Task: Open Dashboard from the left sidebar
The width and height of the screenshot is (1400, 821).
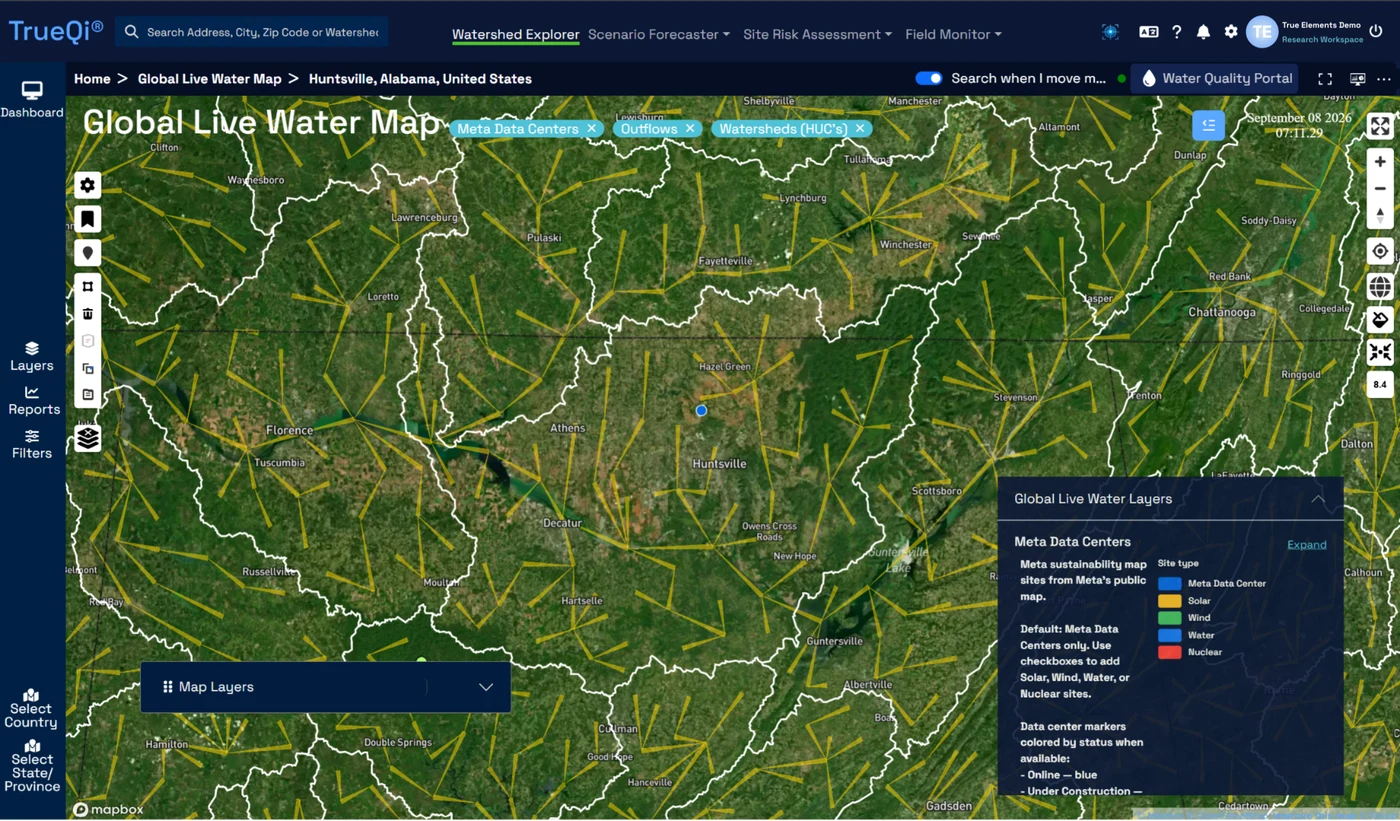Action: (32, 100)
